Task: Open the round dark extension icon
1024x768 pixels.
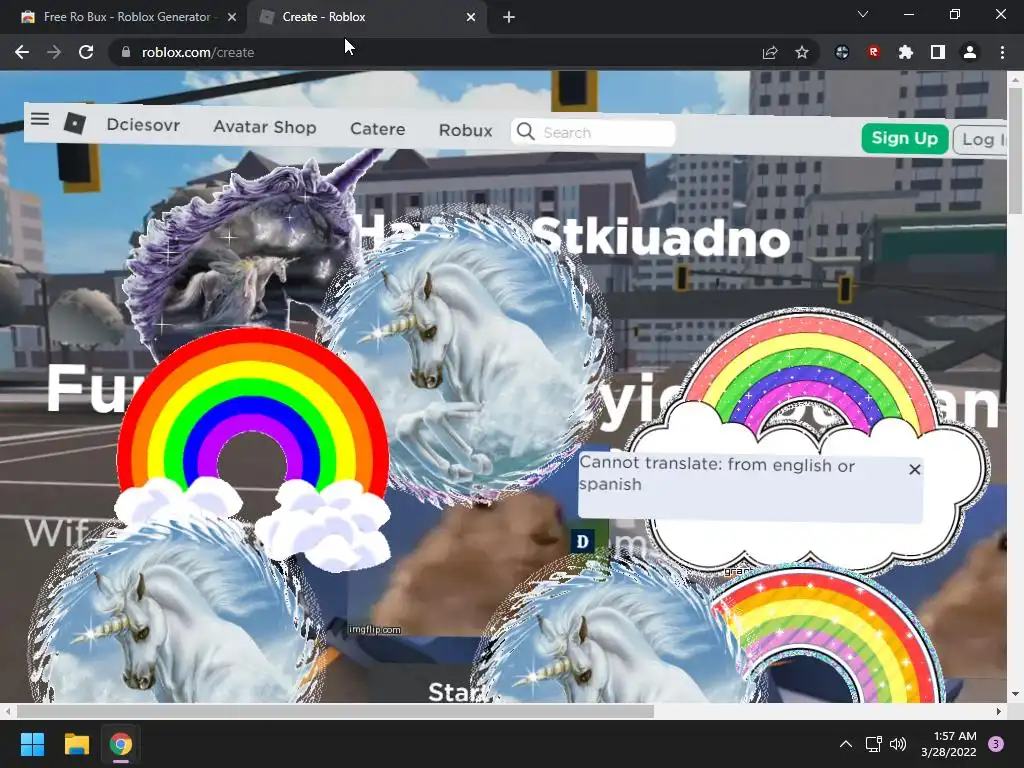Action: tap(842, 52)
